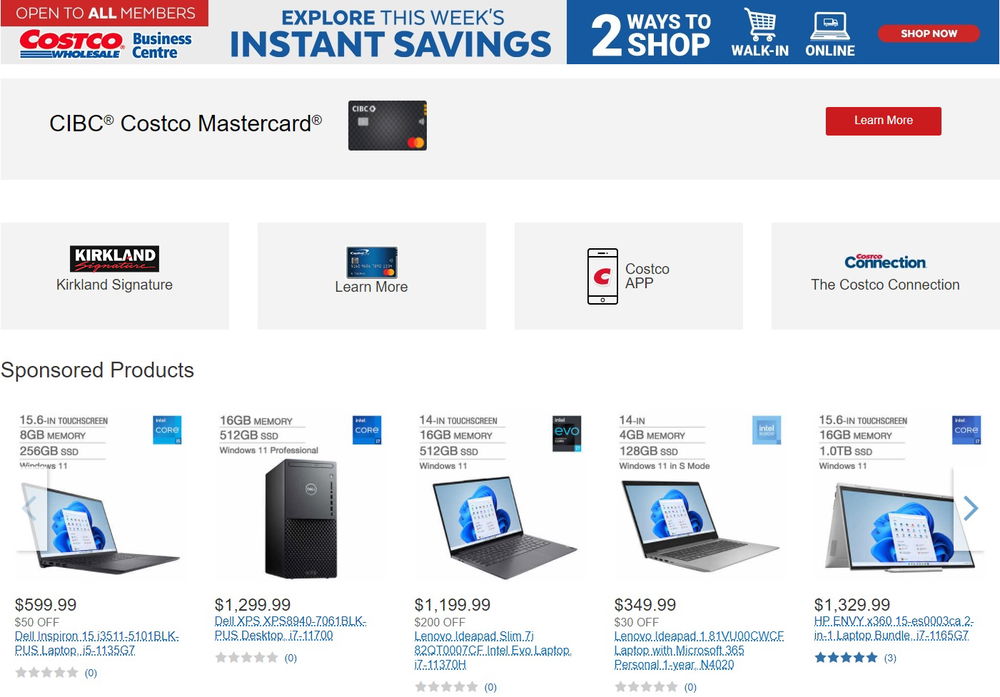Go back with the carousel left arrow
1000x697 pixels.
click(x=29, y=508)
